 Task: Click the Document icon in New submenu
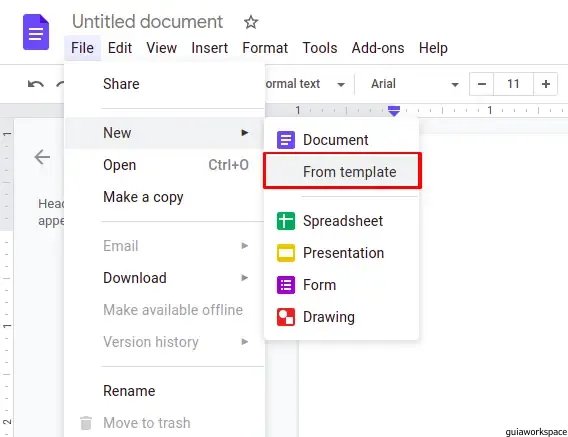[x=286, y=140]
